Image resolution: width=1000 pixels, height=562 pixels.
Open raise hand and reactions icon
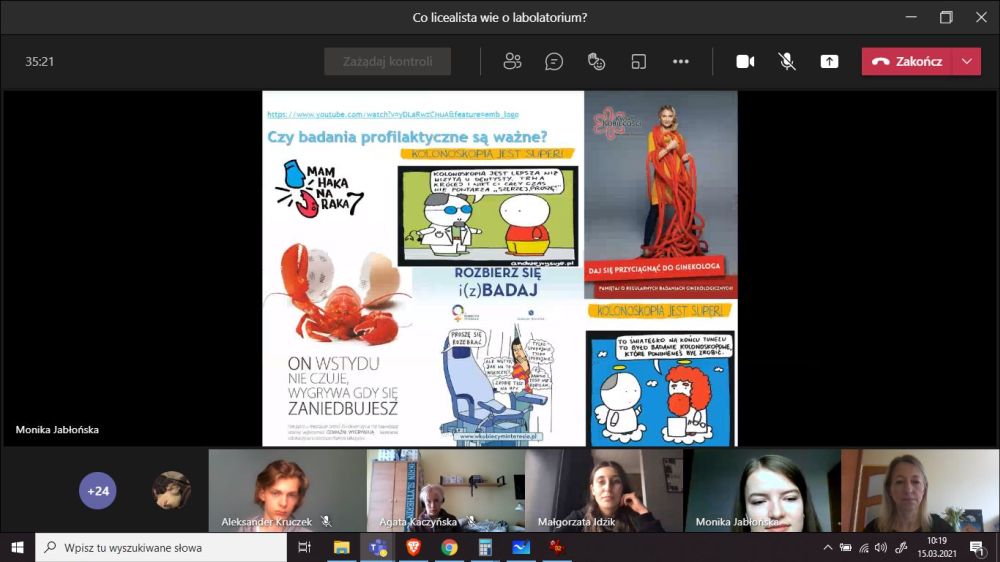point(596,61)
